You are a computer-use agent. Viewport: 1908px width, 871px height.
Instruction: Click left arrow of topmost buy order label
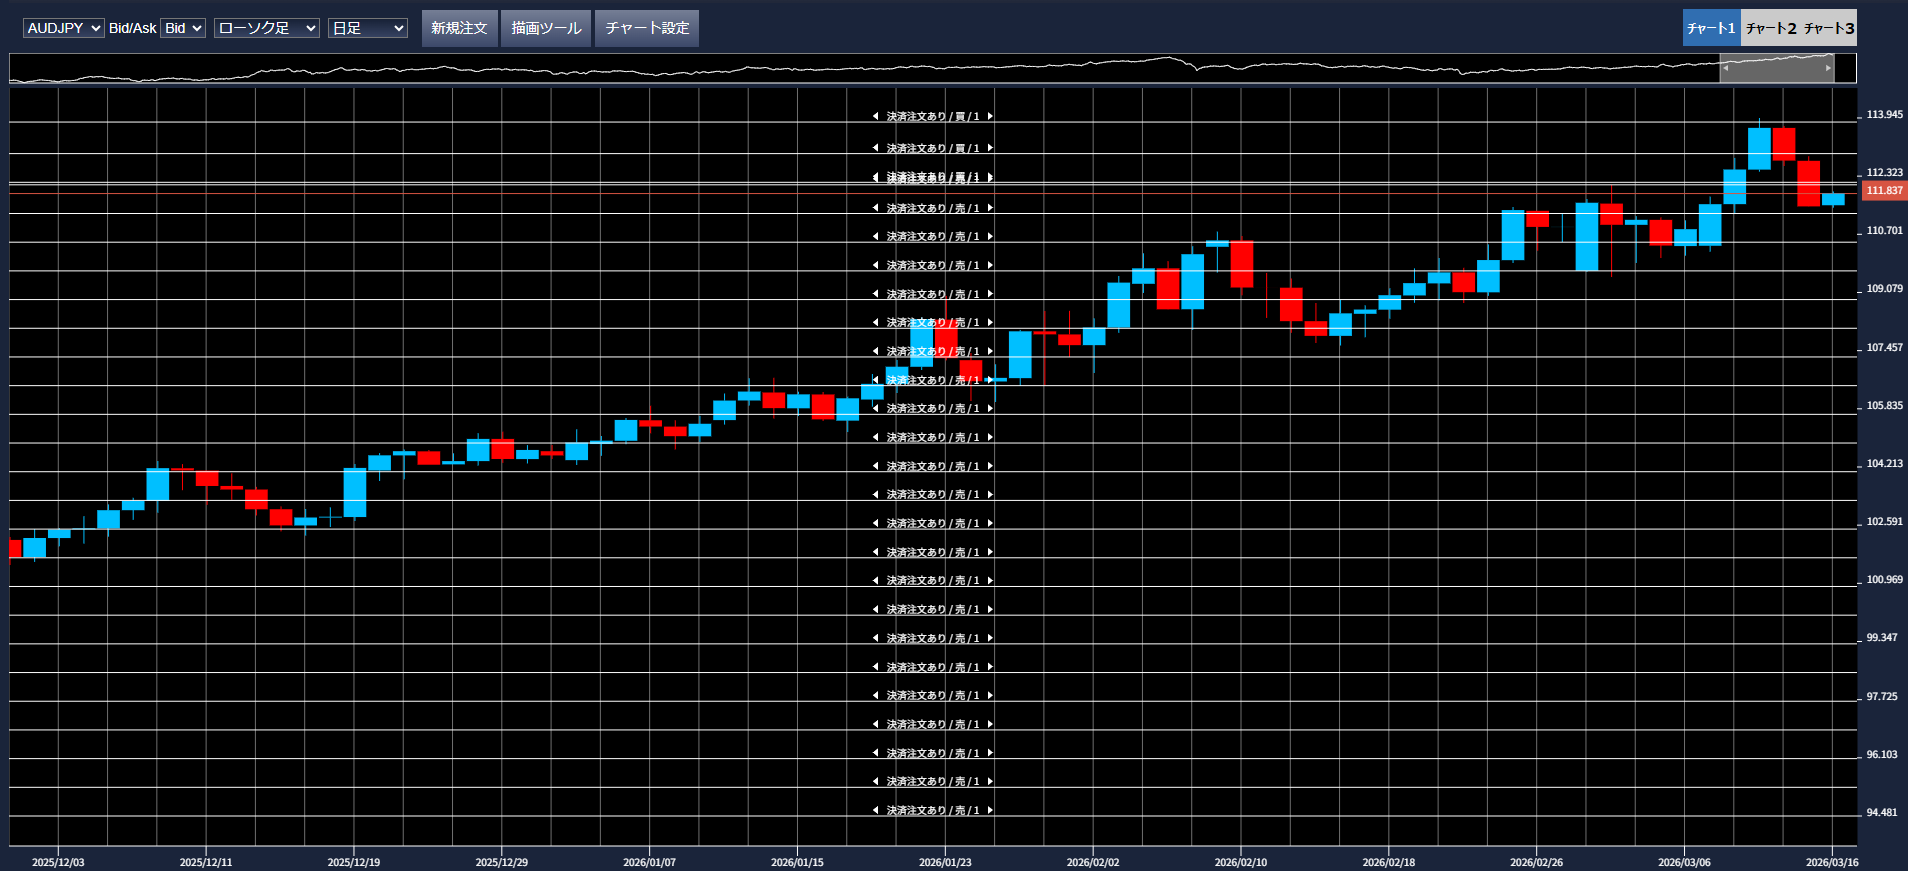[875, 117]
